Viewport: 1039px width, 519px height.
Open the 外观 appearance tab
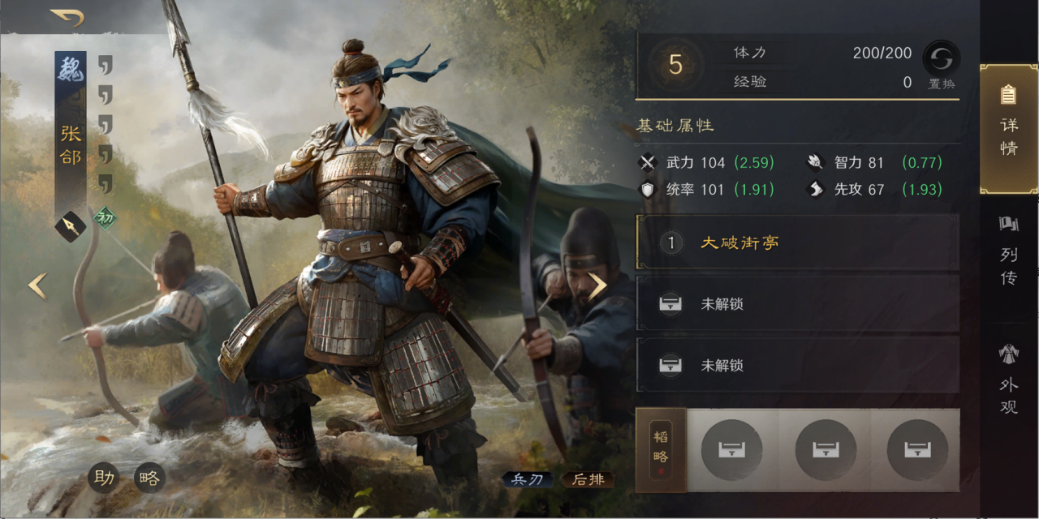1009,379
